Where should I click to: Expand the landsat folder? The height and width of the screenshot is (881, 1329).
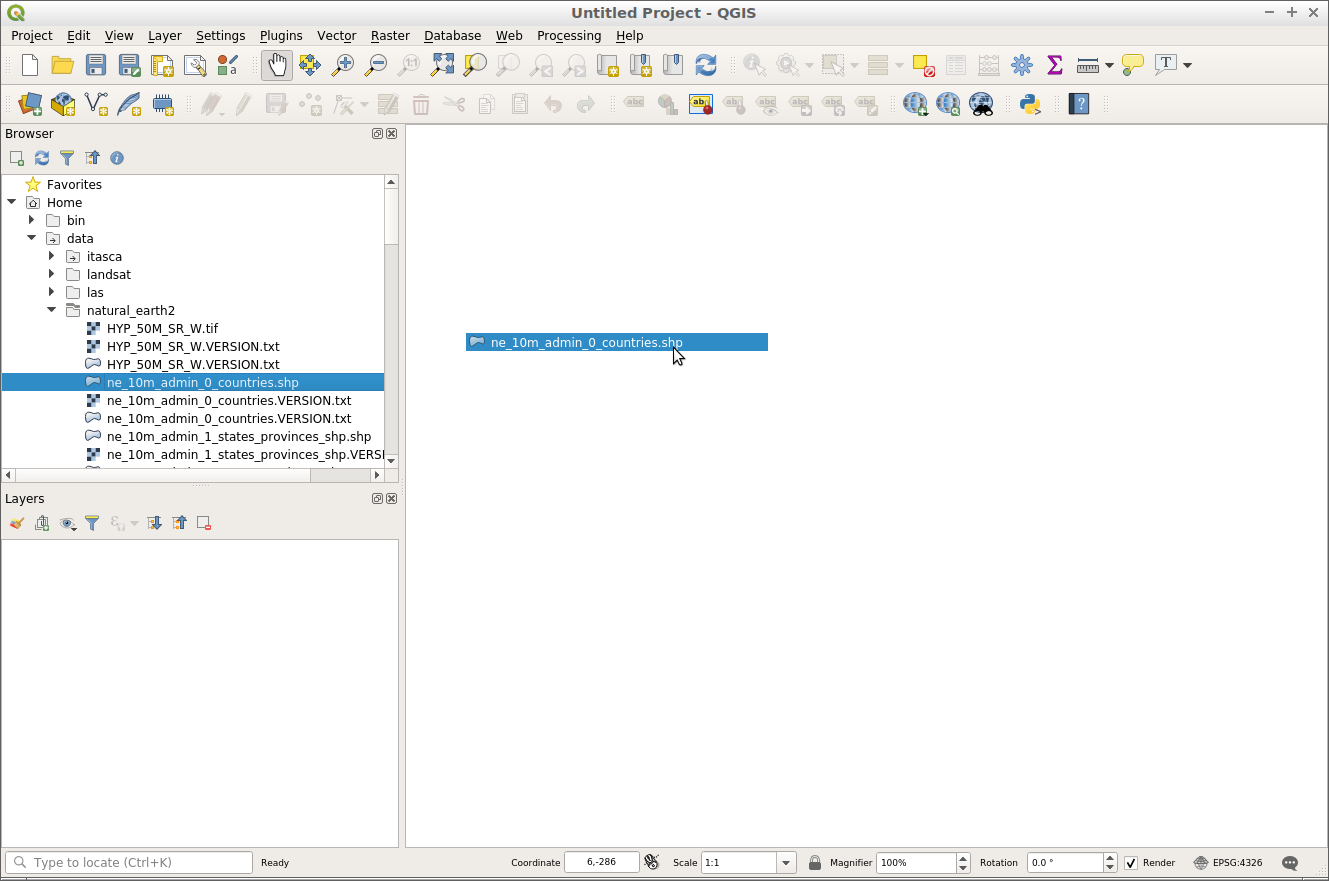pos(52,274)
